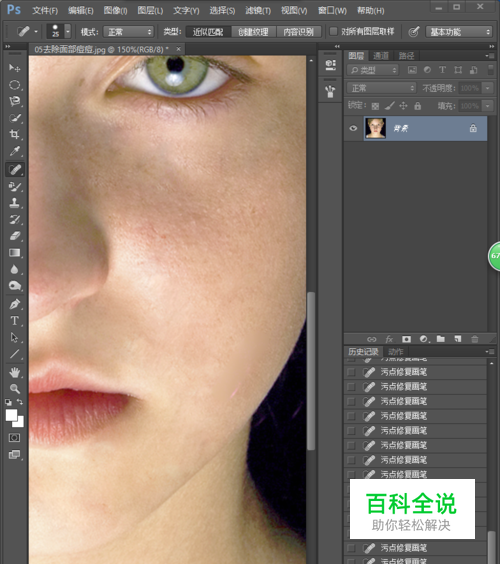Toggle type layer filter icon
The width and height of the screenshot is (500, 564).
pyautogui.click(x=442, y=70)
